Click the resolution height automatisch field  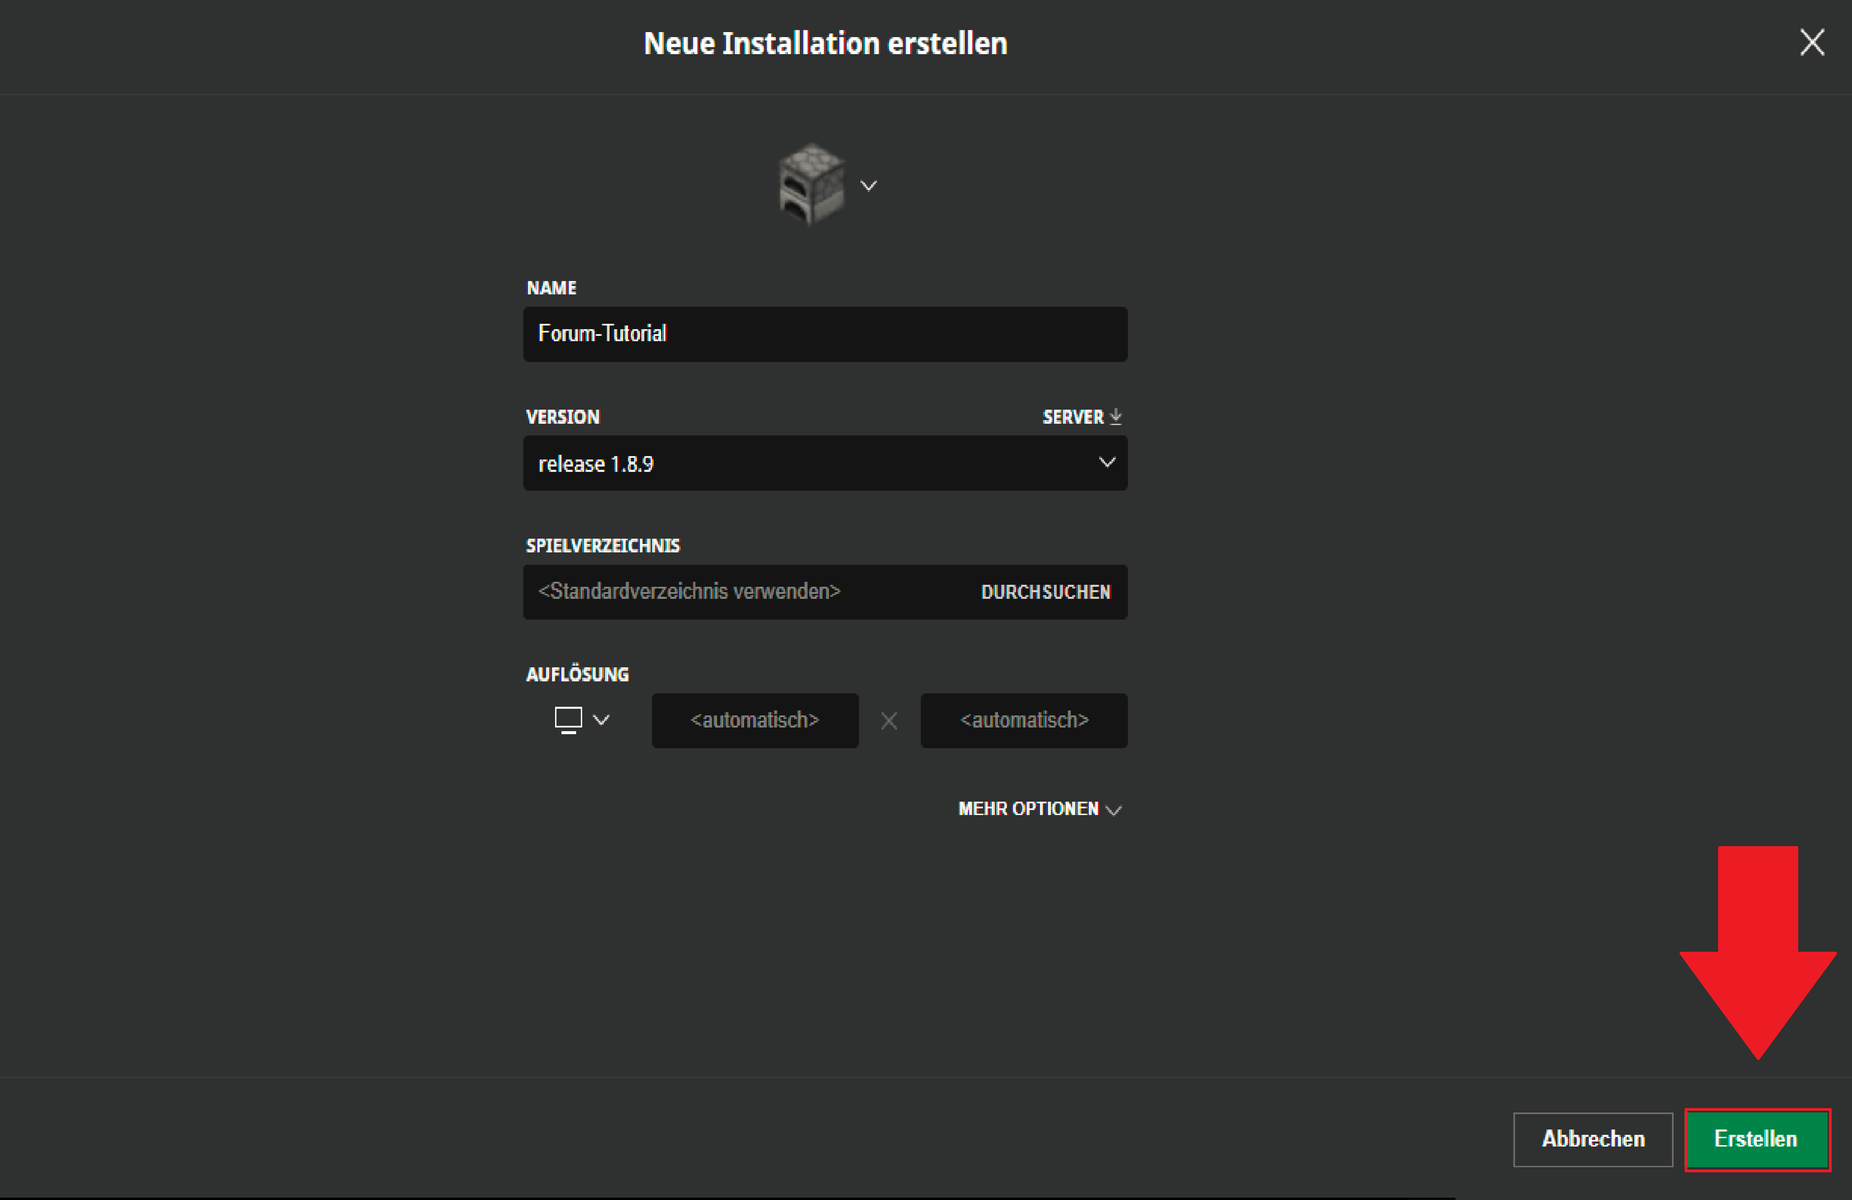pos(1024,720)
